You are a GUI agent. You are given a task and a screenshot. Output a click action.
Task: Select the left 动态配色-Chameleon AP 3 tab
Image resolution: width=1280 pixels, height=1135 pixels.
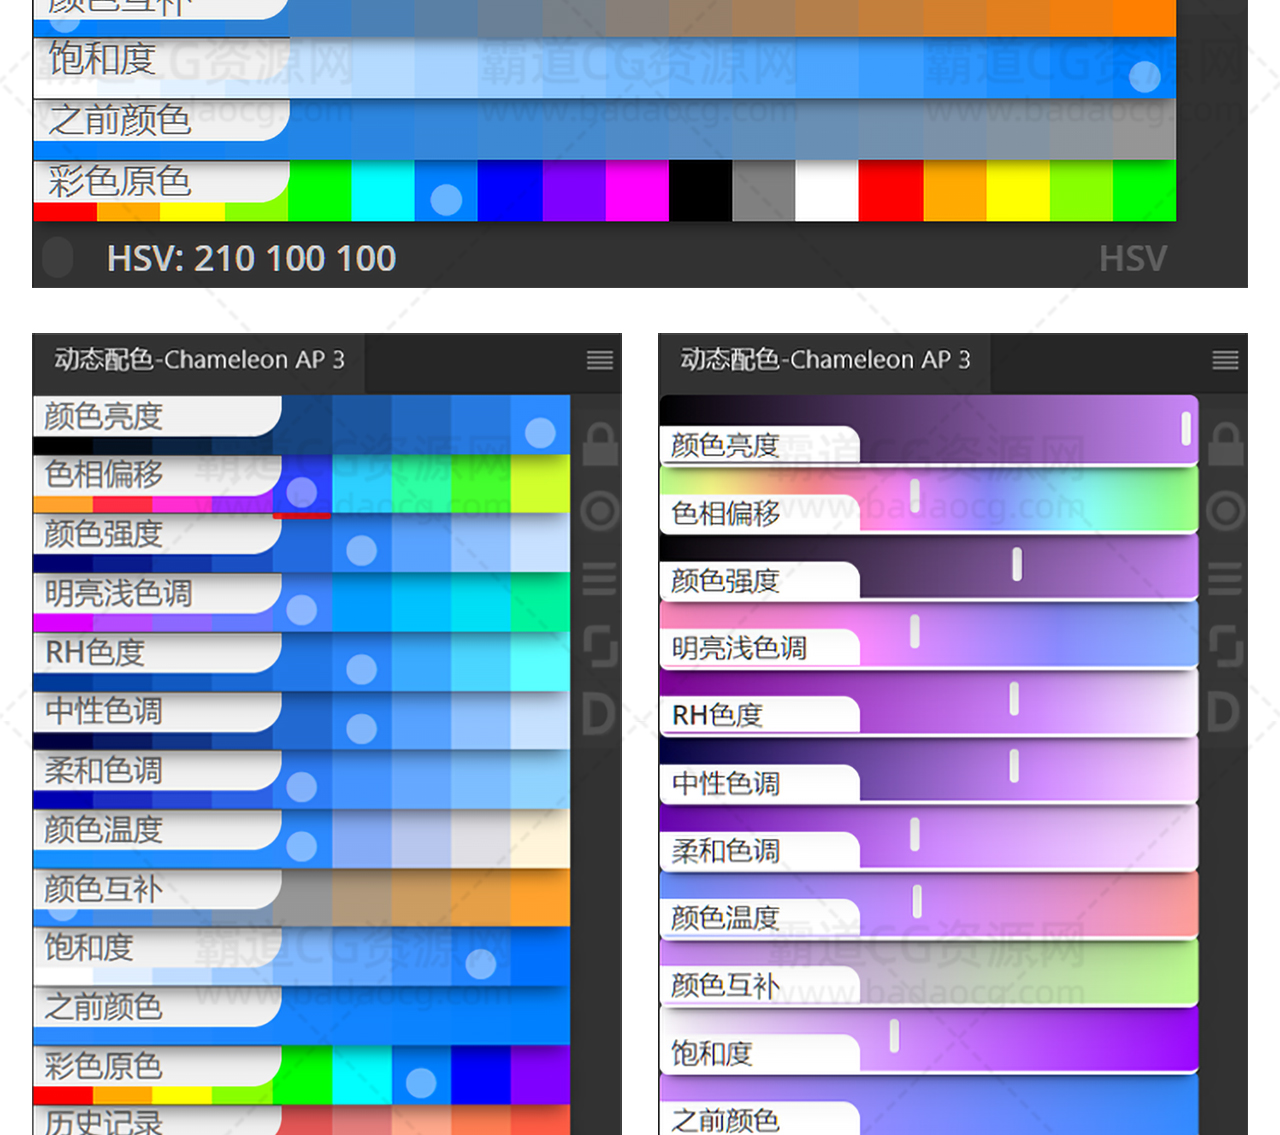tap(199, 360)
